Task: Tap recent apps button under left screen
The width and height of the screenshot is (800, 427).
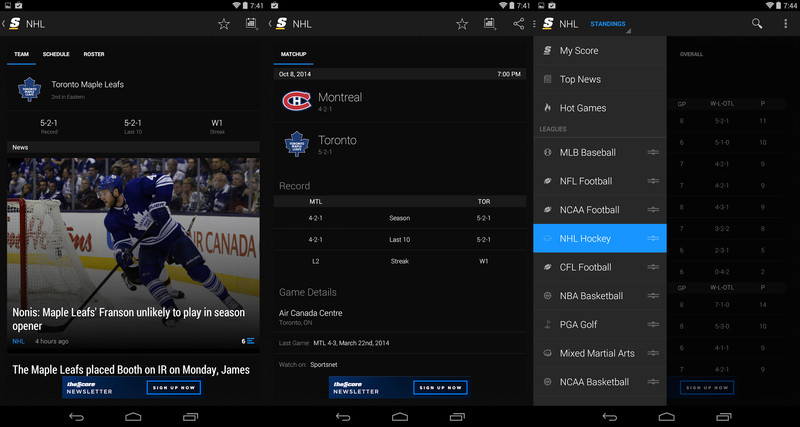Action: tap(190, 417)
